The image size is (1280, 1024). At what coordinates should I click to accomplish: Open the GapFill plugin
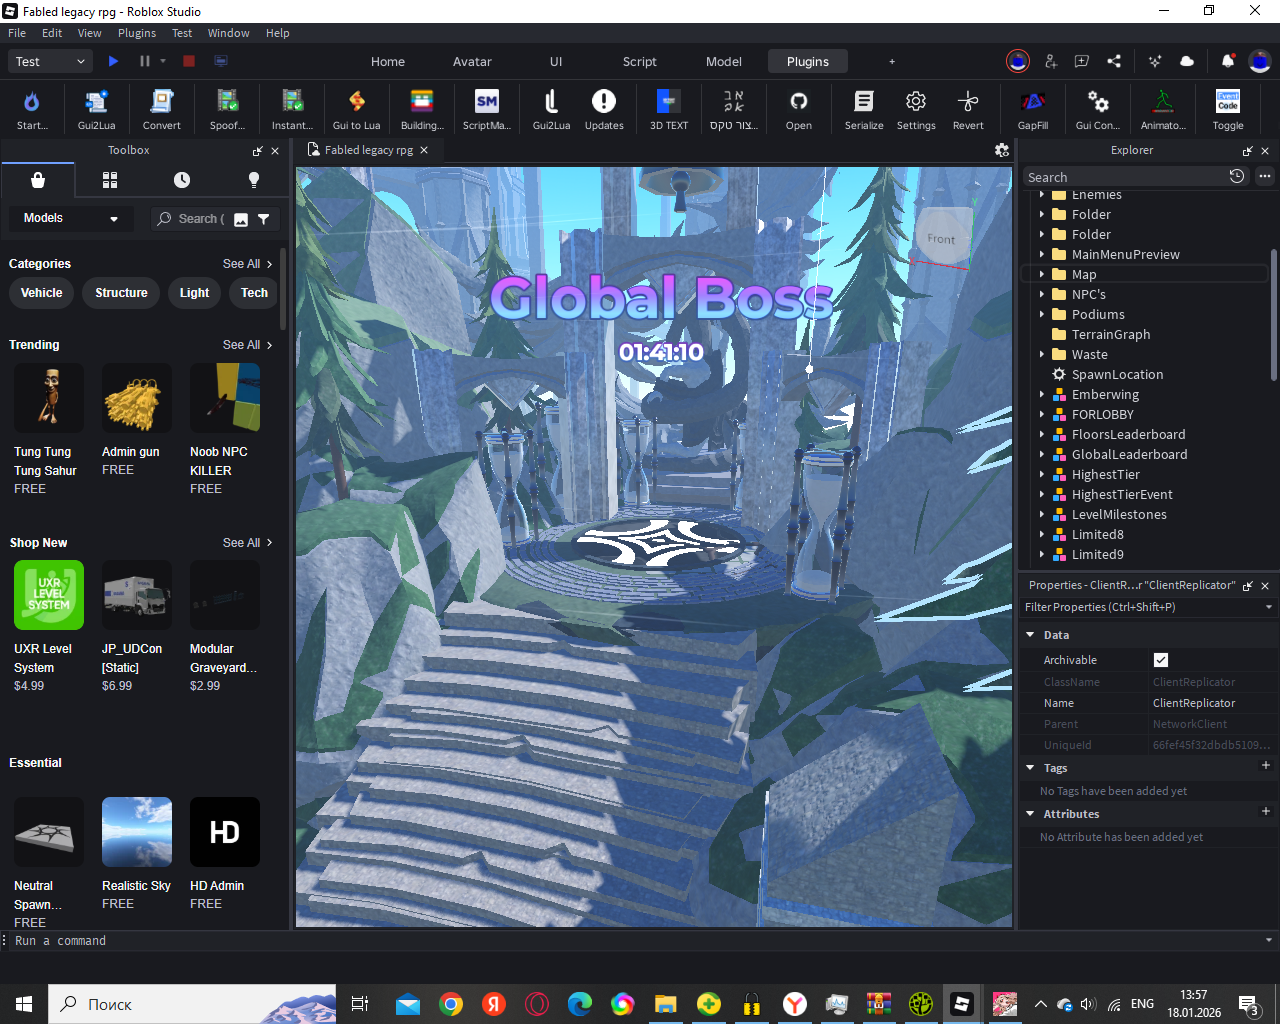click(x=1033, y=109)
